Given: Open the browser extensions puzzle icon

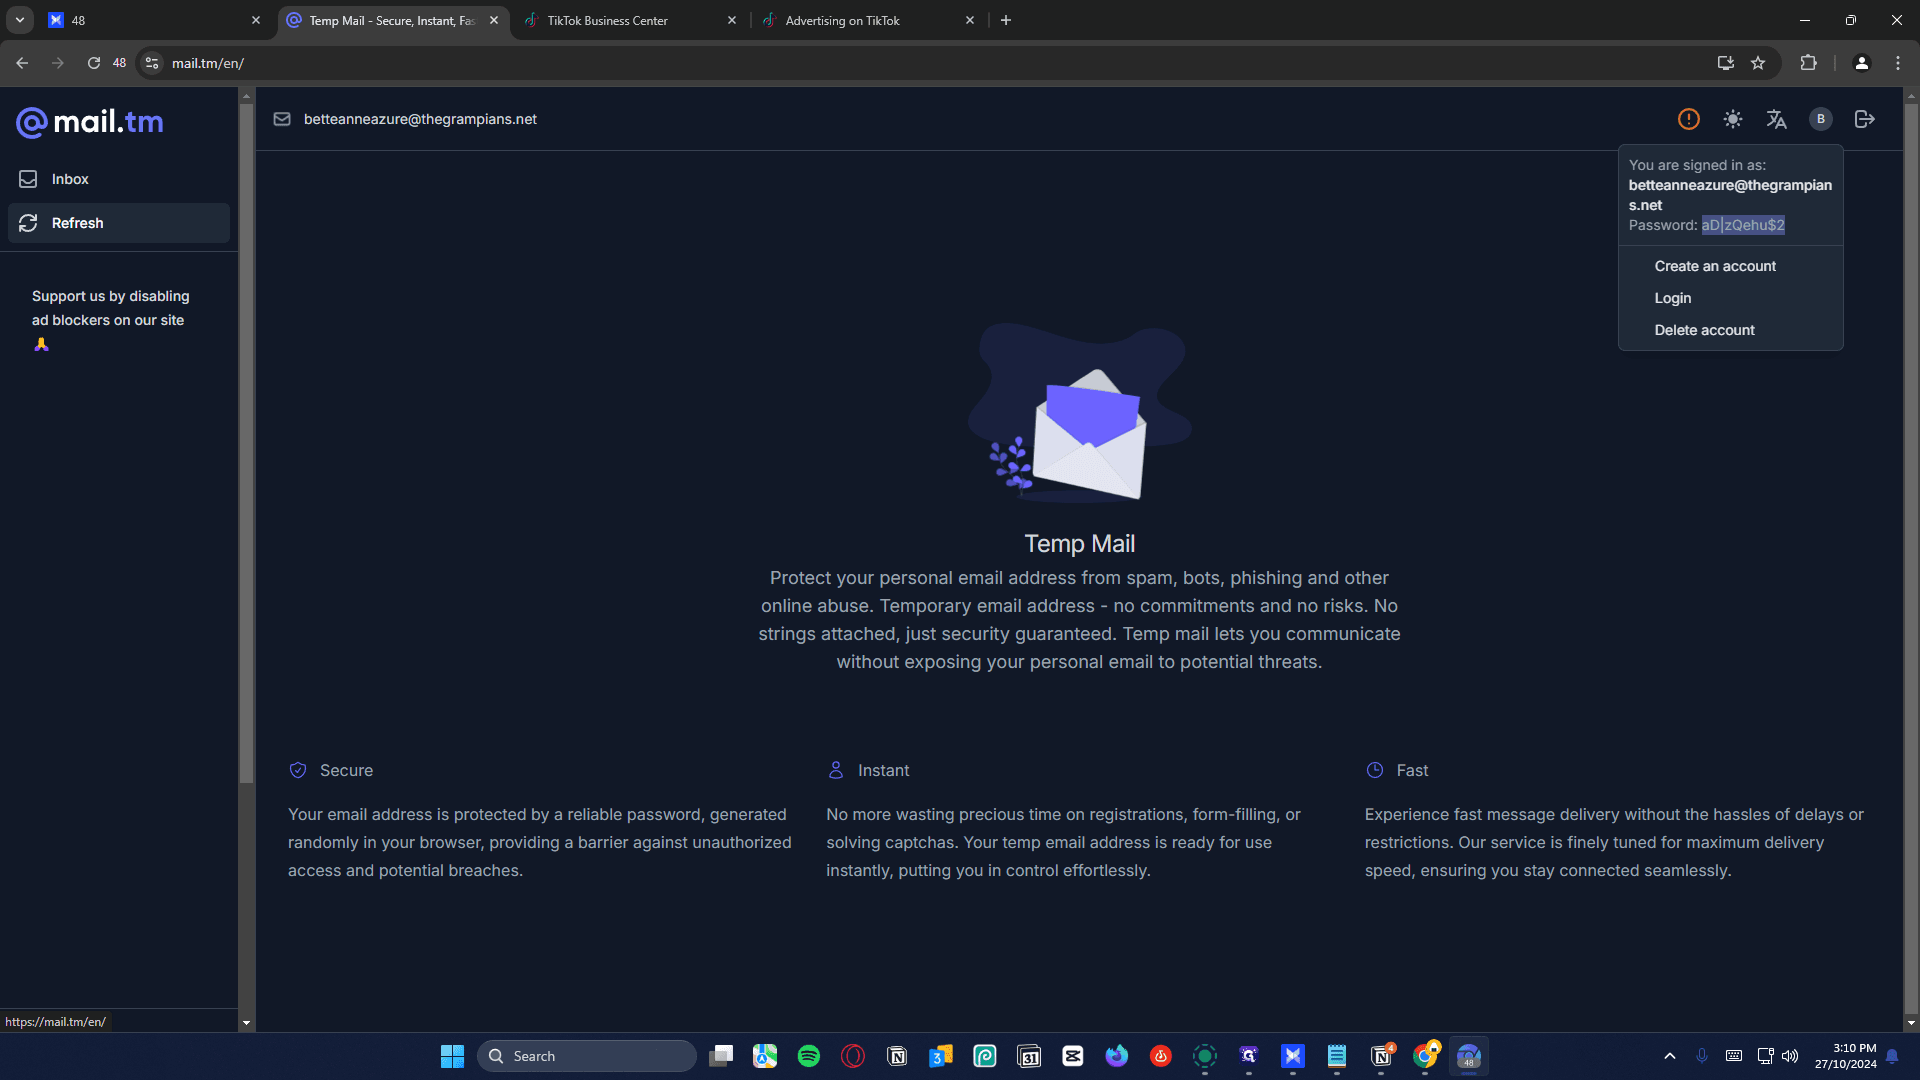Looking at the screenshot, I should (x=1808, y=63).
